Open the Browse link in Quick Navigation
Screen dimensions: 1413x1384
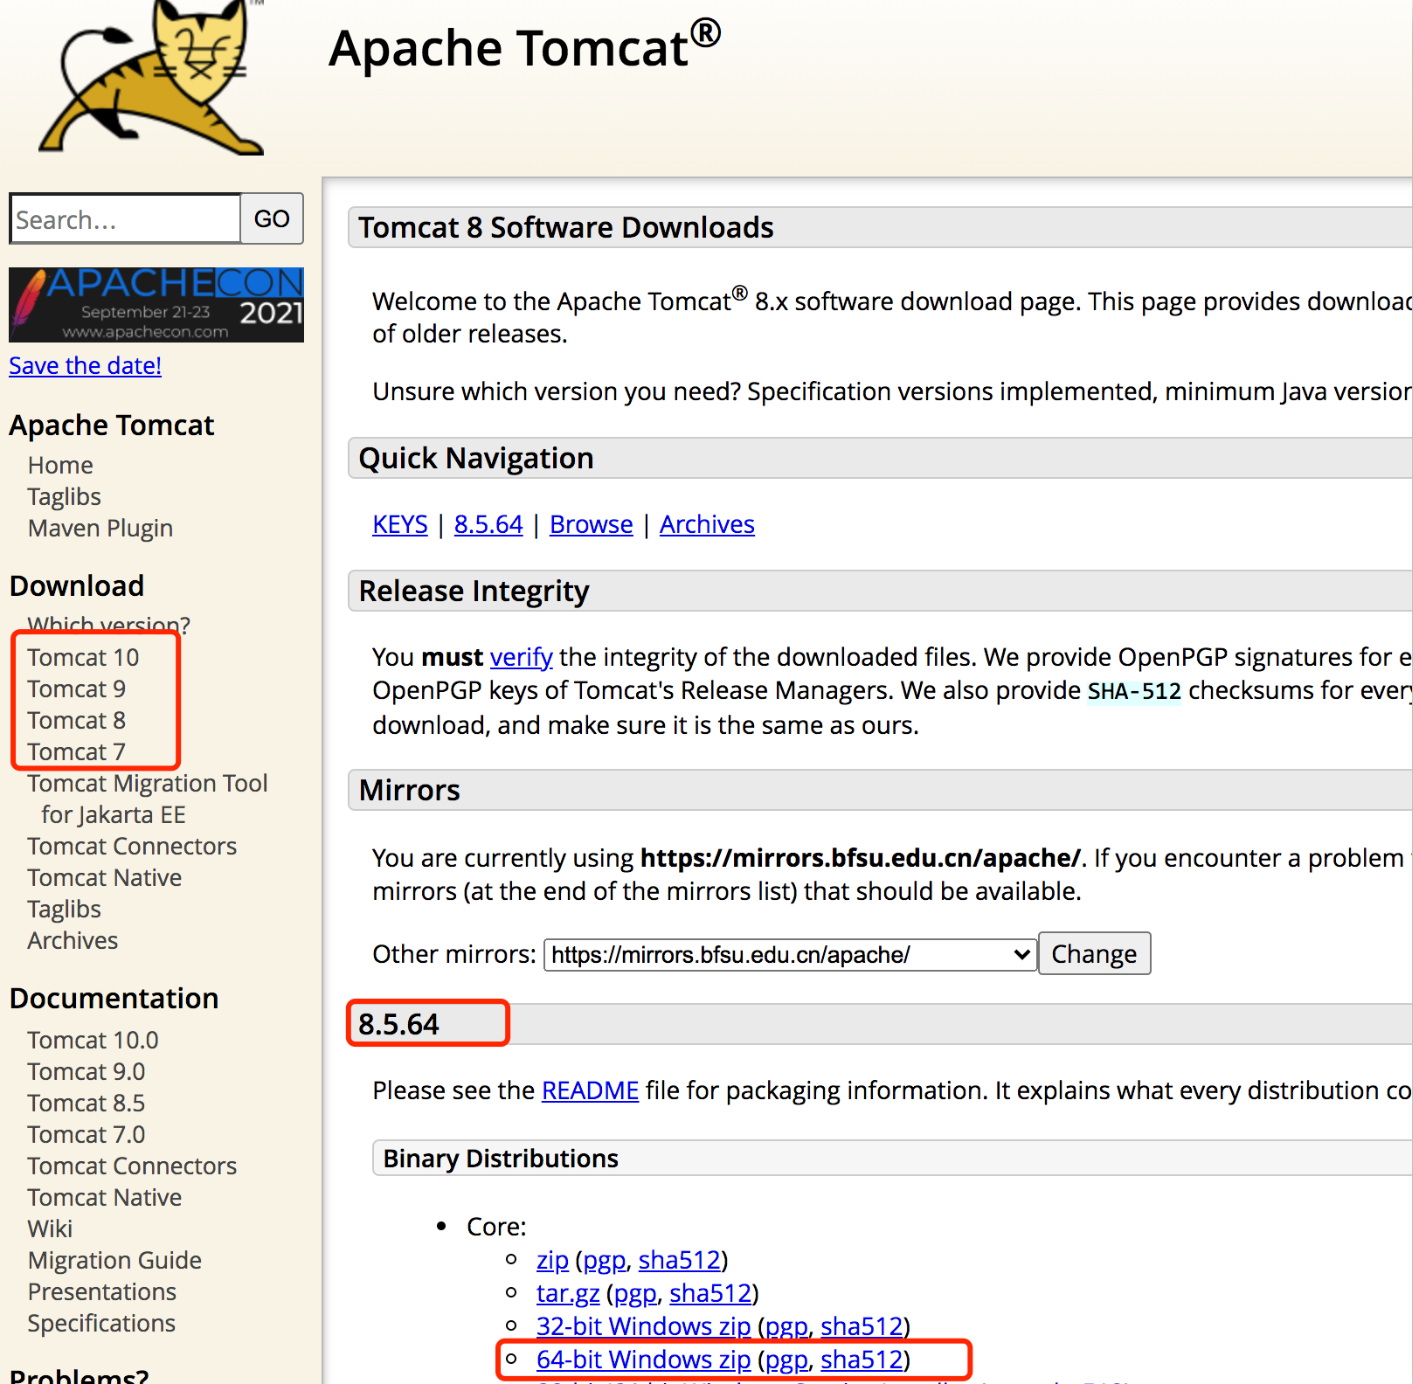pyautogui.click(x=591, y=525)
